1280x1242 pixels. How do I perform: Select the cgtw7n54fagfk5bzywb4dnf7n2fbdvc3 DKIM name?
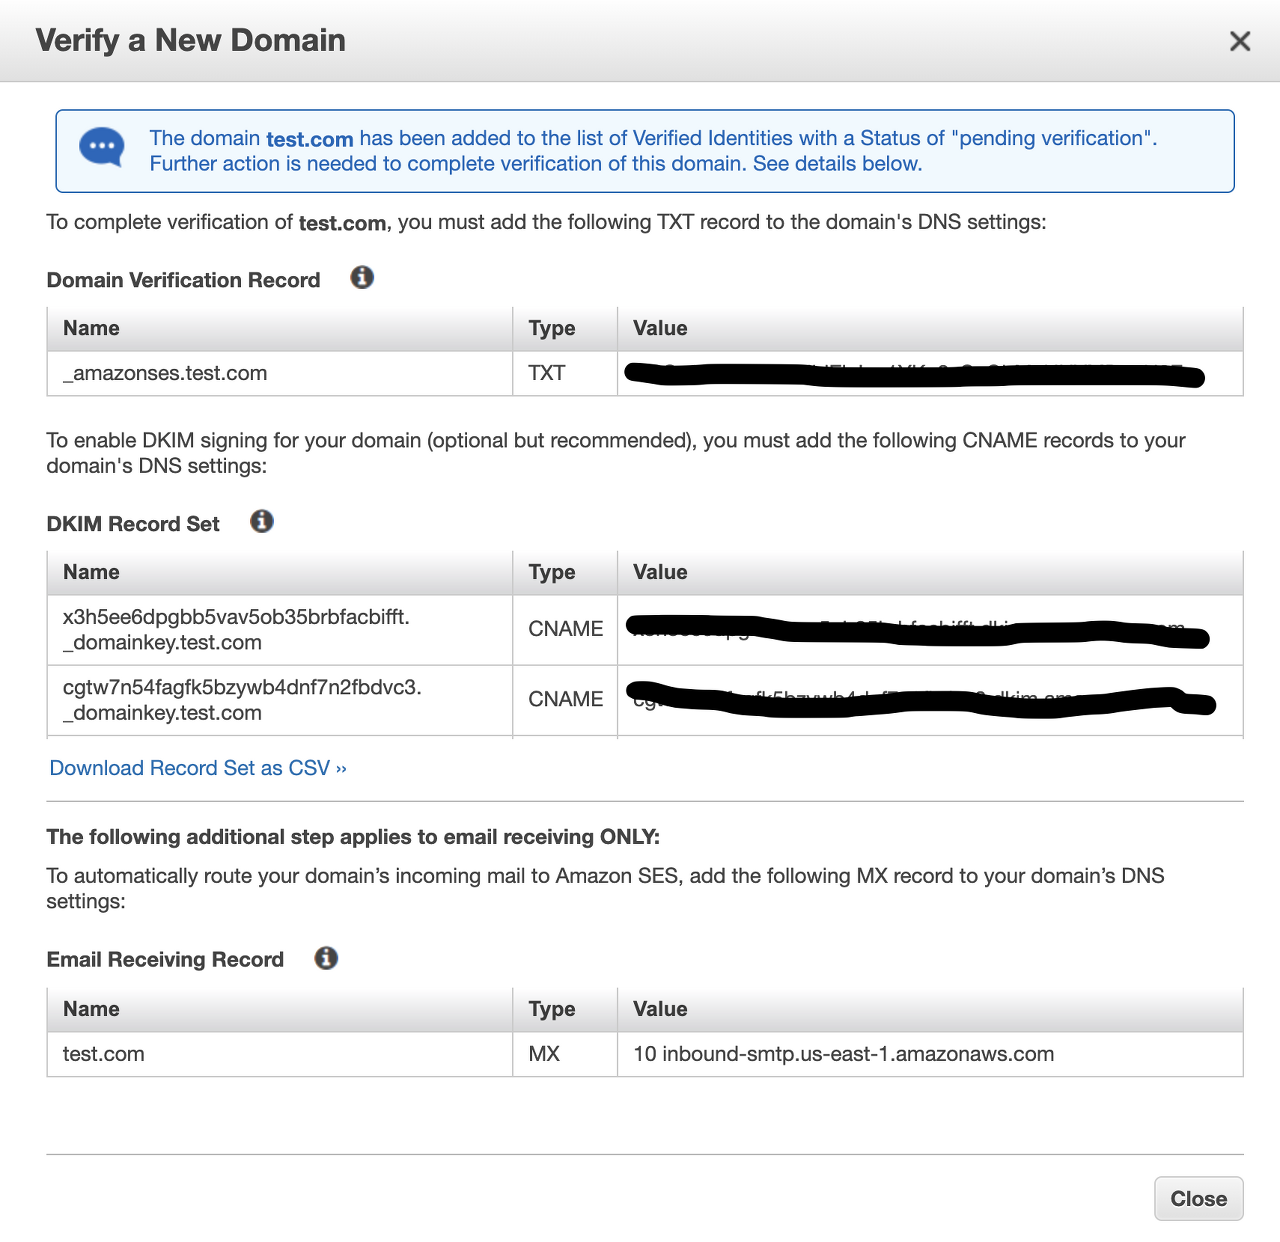[x=242, y=700]
